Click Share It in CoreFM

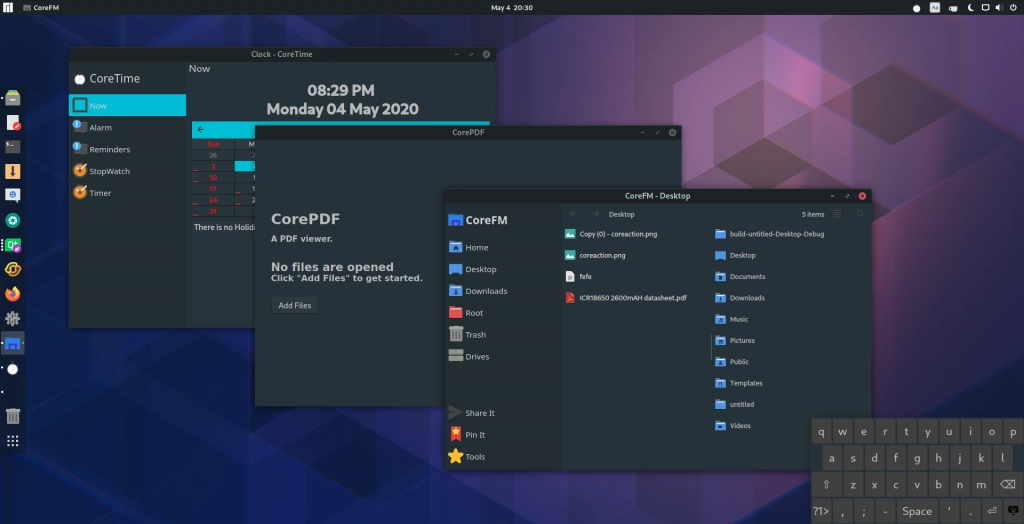point(479,413)
